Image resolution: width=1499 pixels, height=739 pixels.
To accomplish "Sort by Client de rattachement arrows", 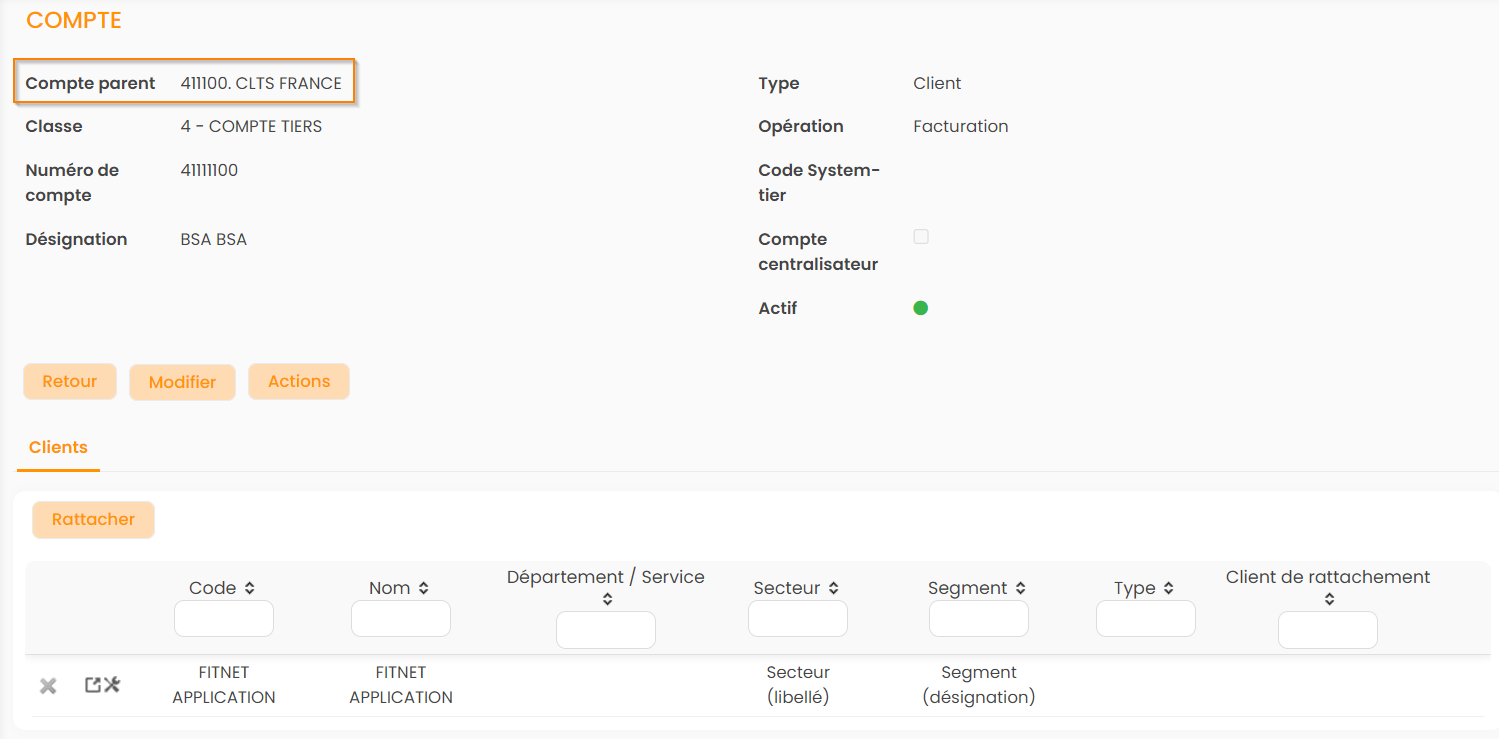I will (x=1329, y=600).
